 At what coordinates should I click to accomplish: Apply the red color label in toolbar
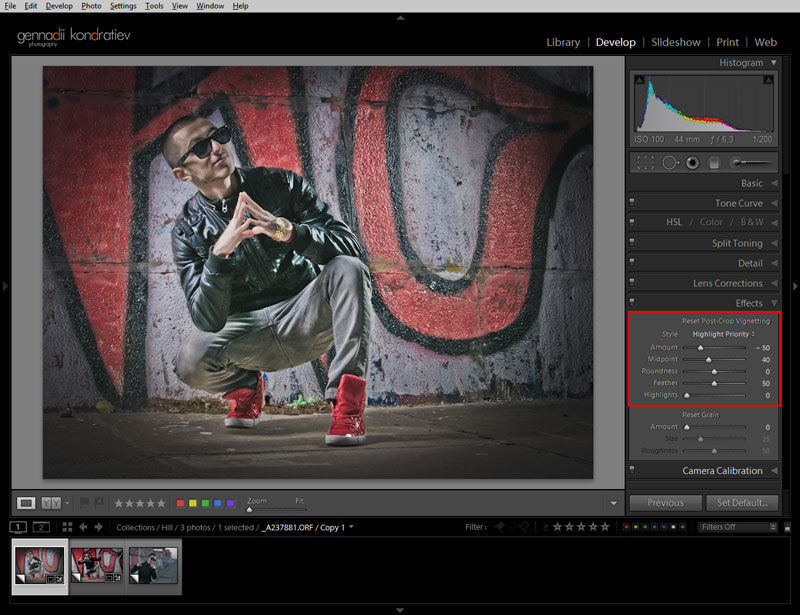[x=180, y=503]
